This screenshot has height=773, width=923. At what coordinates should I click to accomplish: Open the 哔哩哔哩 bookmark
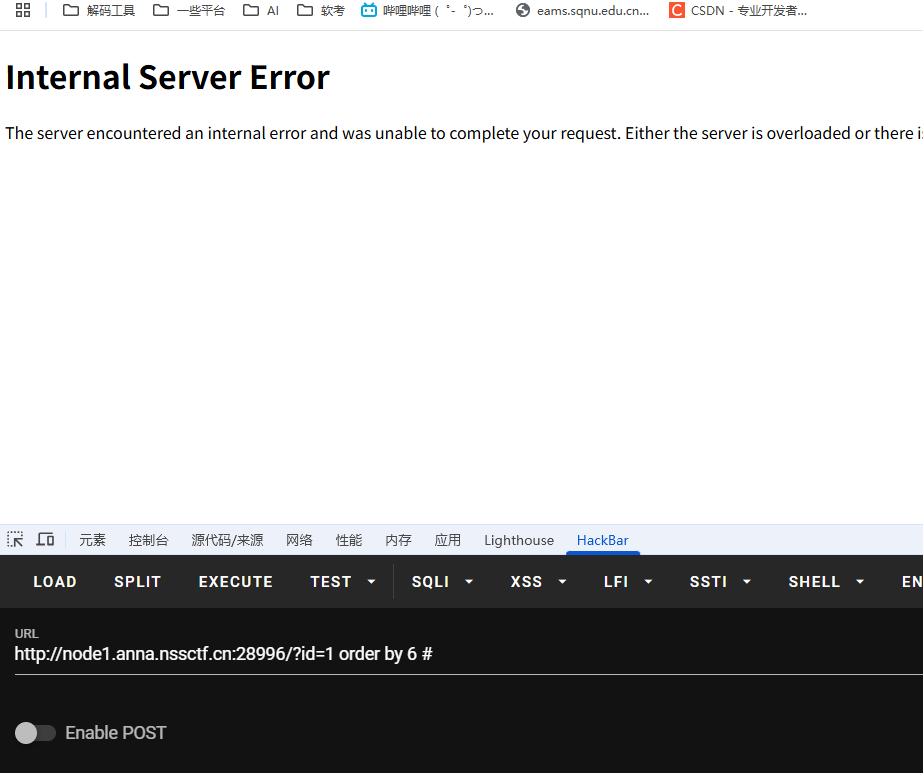point(428,11)
